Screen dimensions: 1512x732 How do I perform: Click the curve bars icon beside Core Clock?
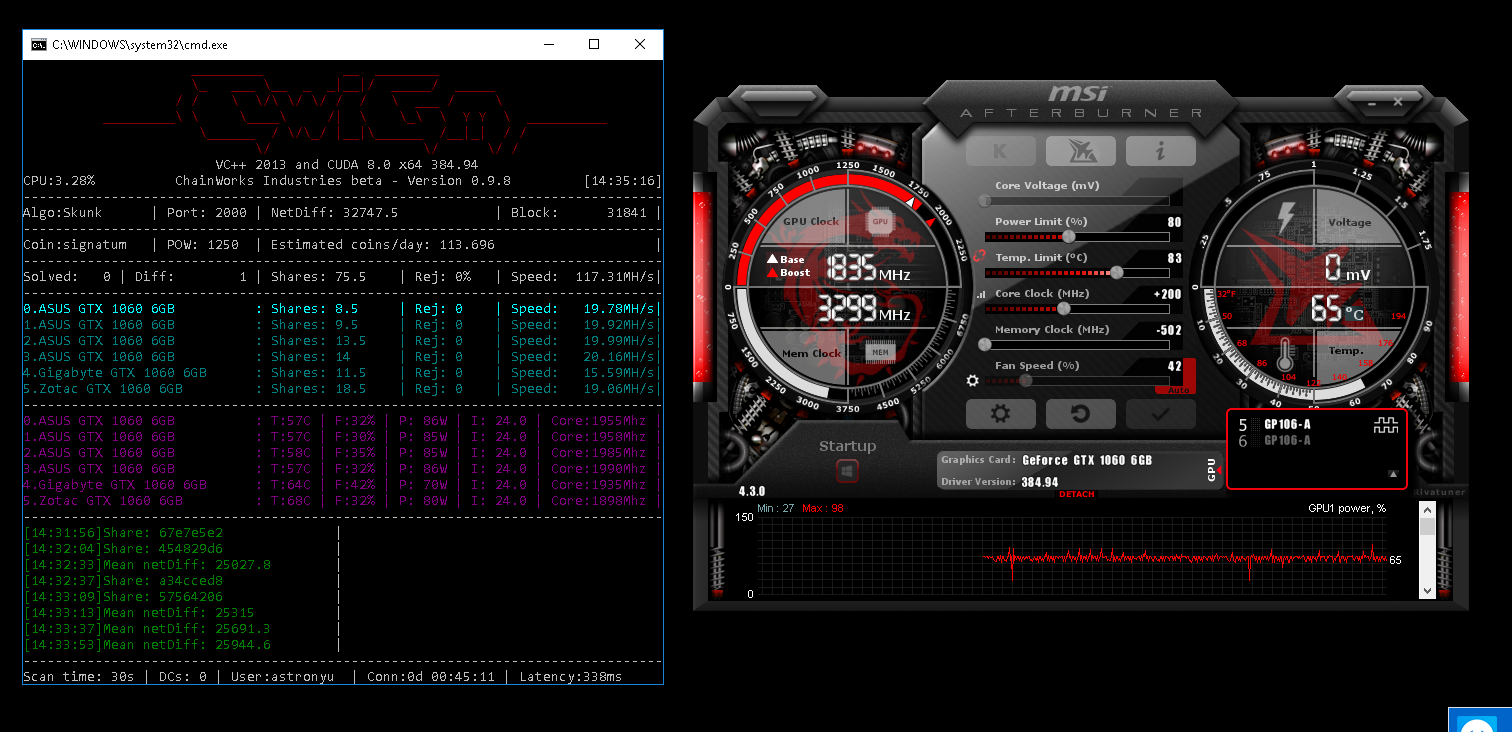980,295
